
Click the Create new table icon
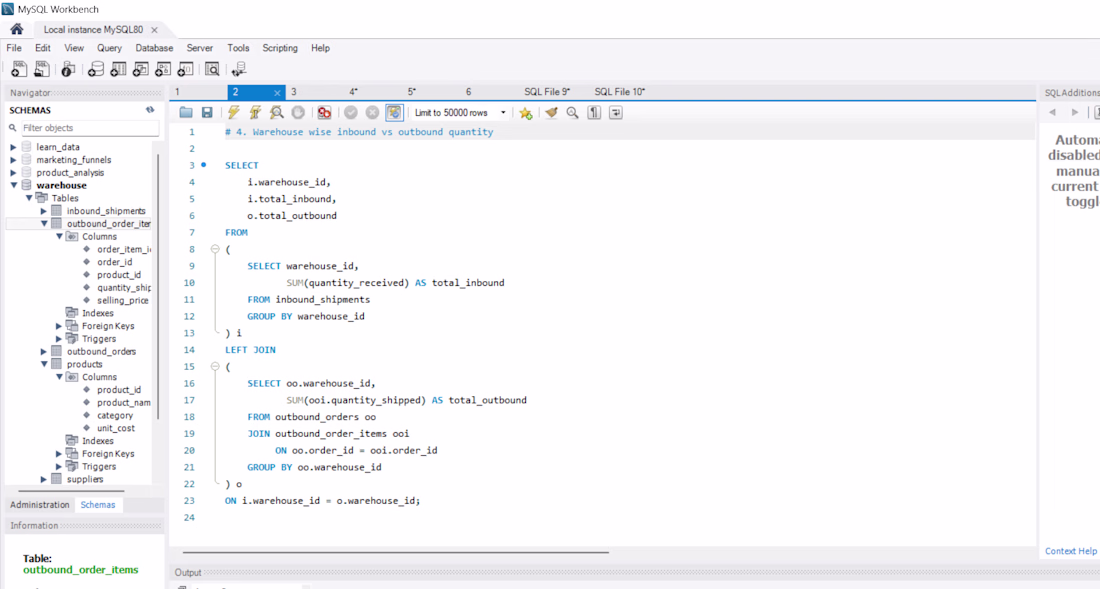118,70
